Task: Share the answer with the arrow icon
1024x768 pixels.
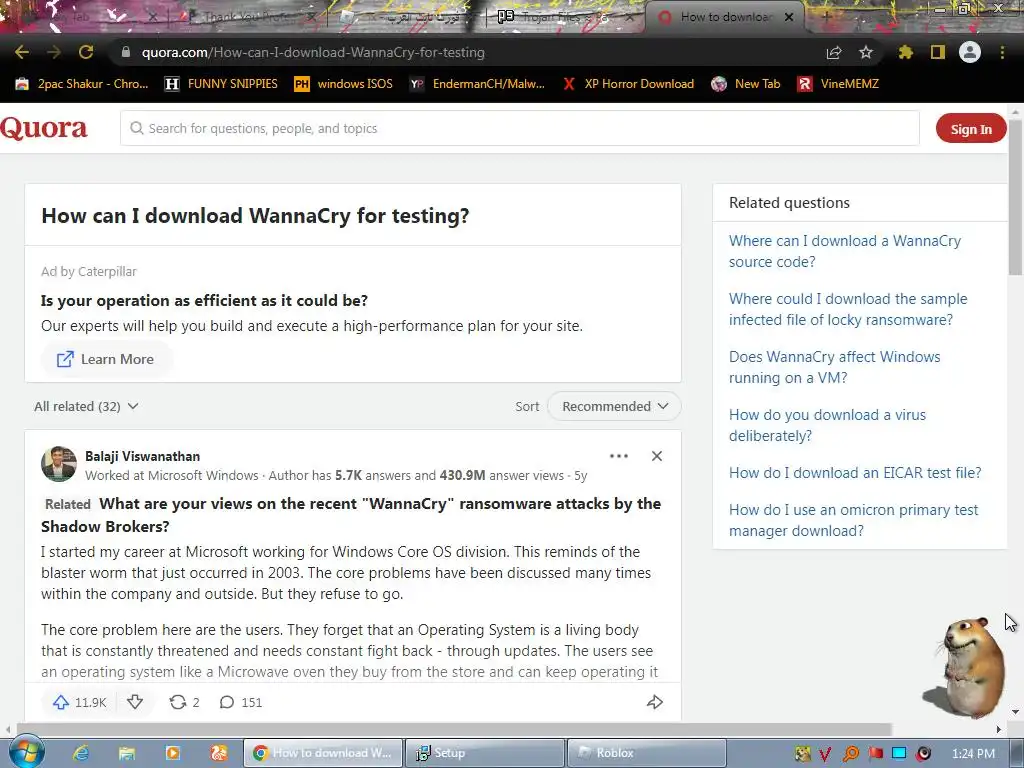Action: click(x=654, y=702)
